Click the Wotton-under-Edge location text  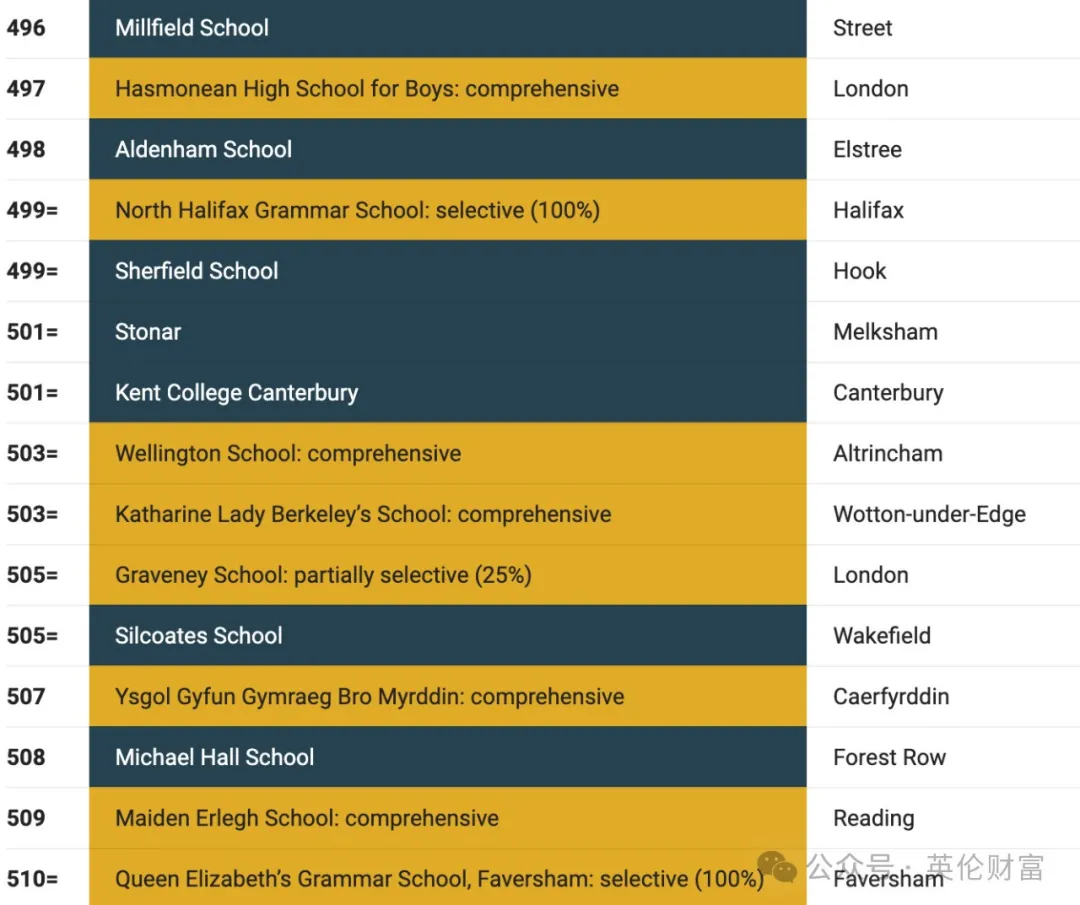(929, 514)
